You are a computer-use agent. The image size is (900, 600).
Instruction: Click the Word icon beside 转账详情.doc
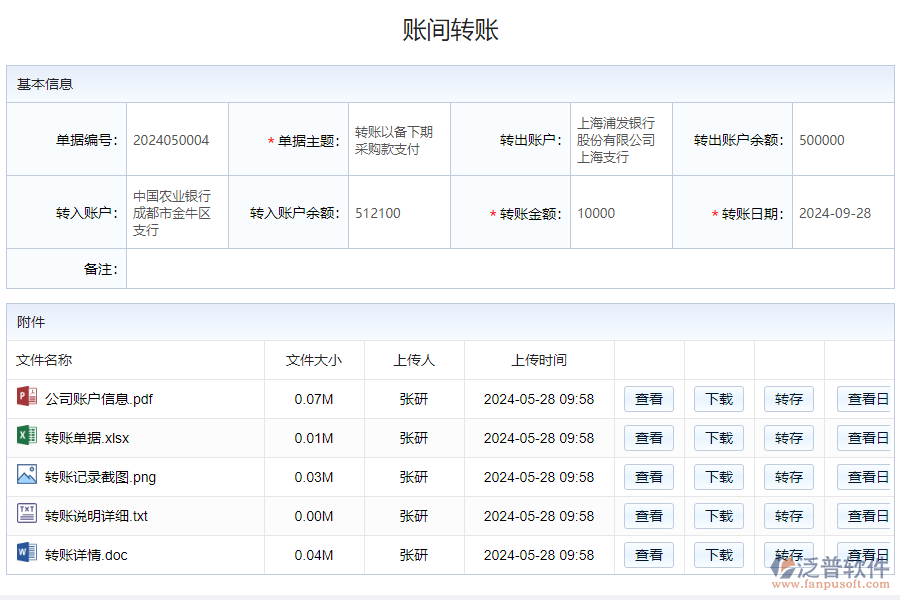25,555
